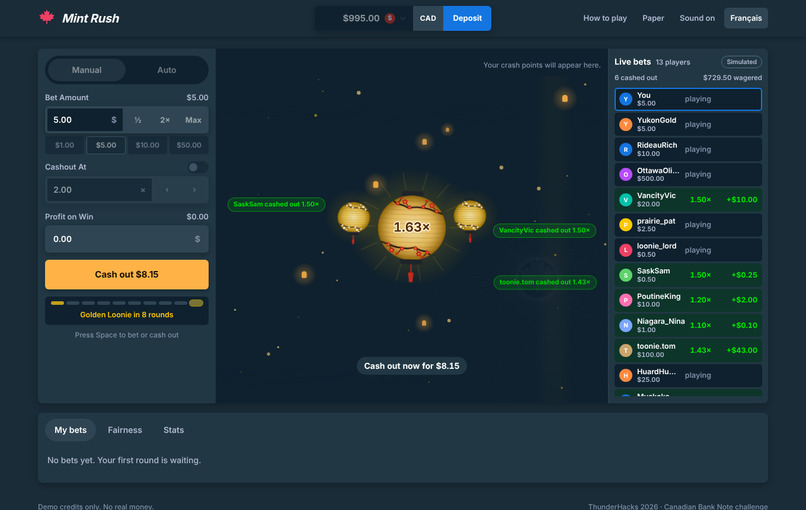Switch language with the Français button
This screenshot has width=806, height=510.
(745, 18)
